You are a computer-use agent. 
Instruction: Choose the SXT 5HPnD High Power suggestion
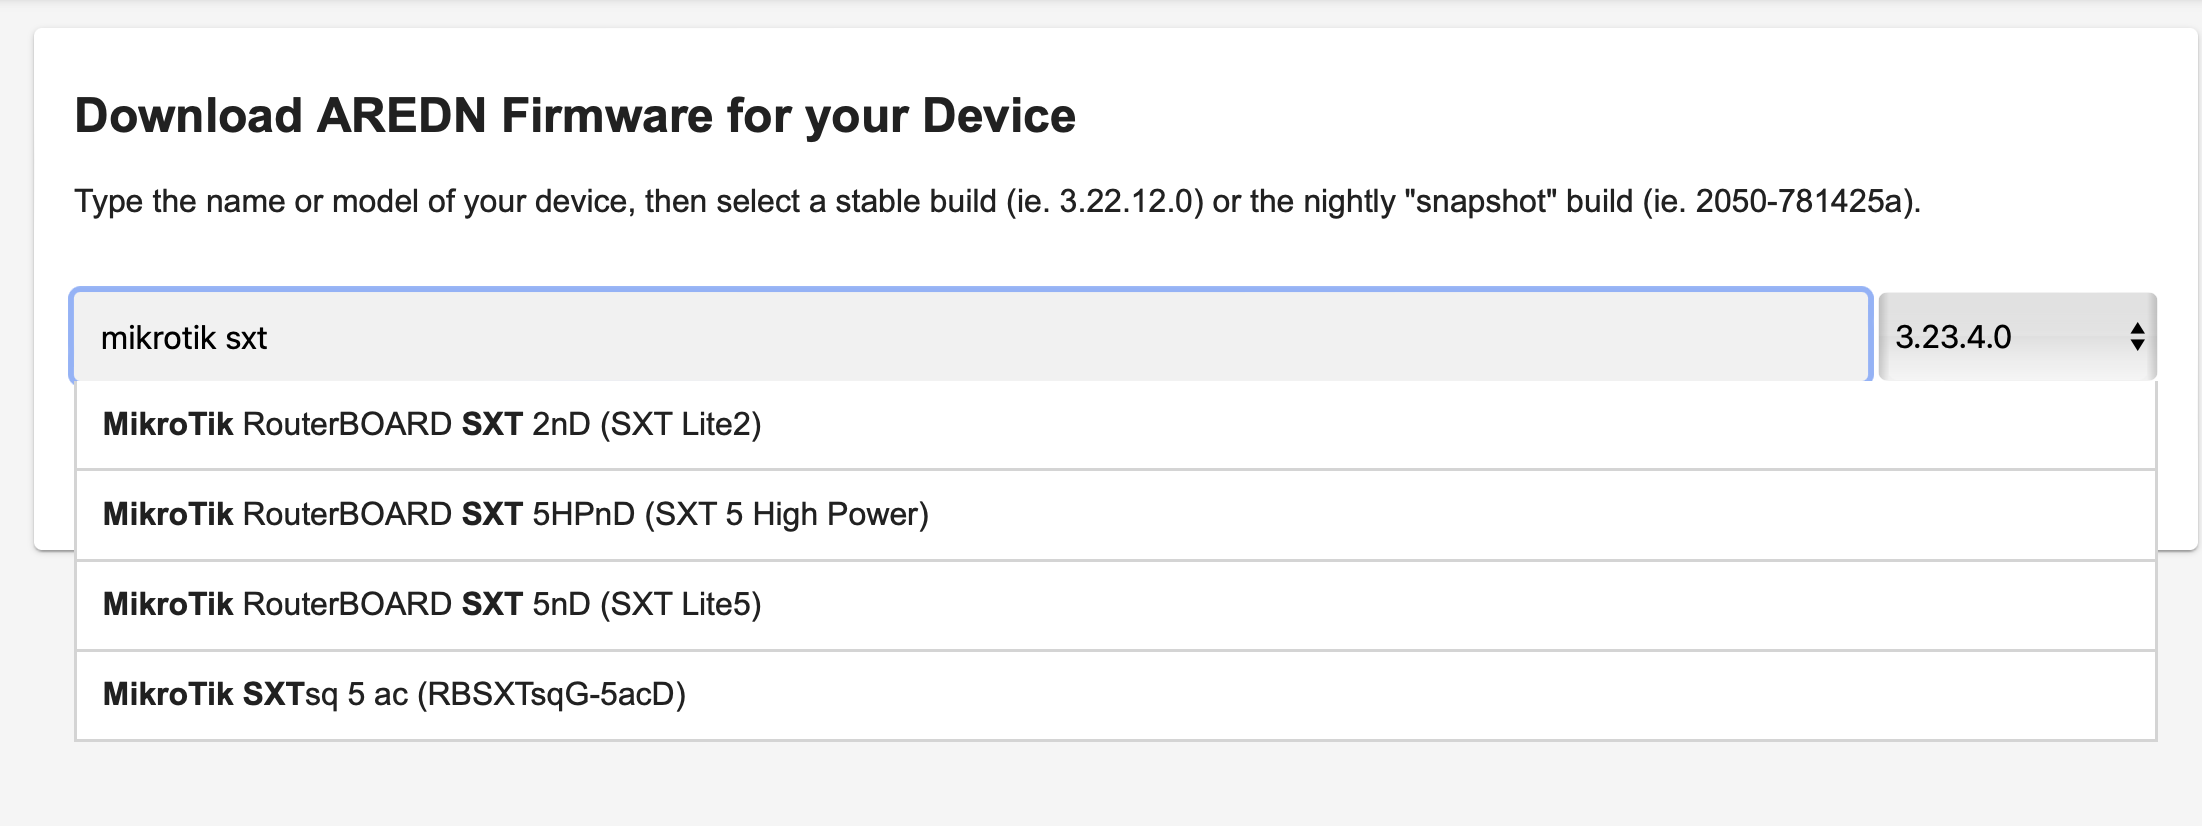(515, 515)
